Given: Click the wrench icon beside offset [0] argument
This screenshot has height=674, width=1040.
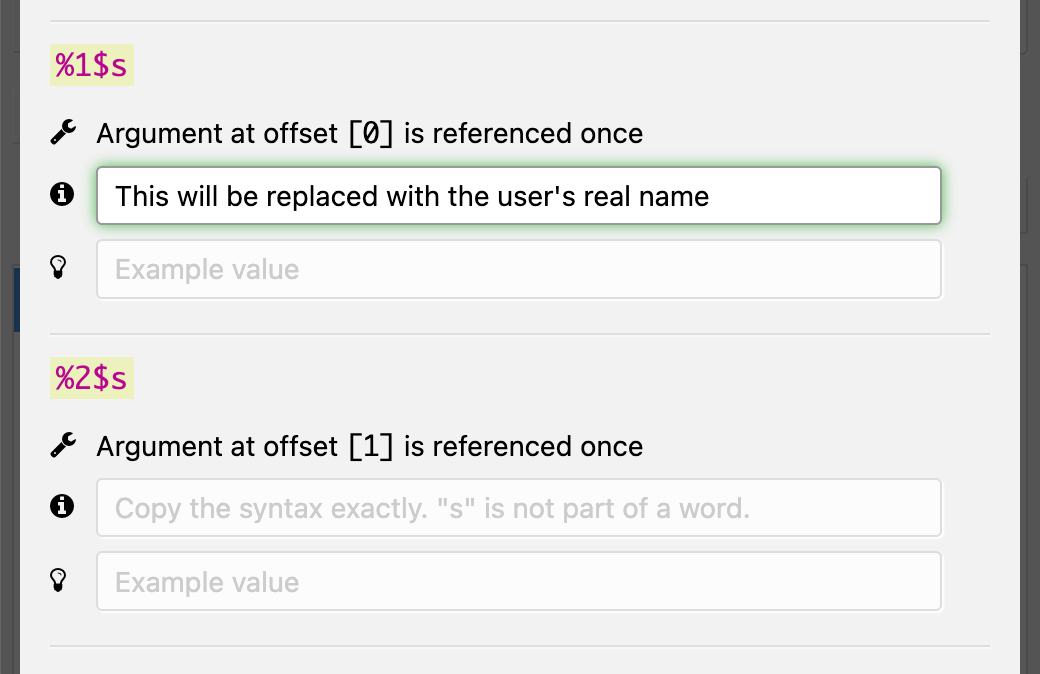Looking at the screenshot, I should [x=62, y=133].
